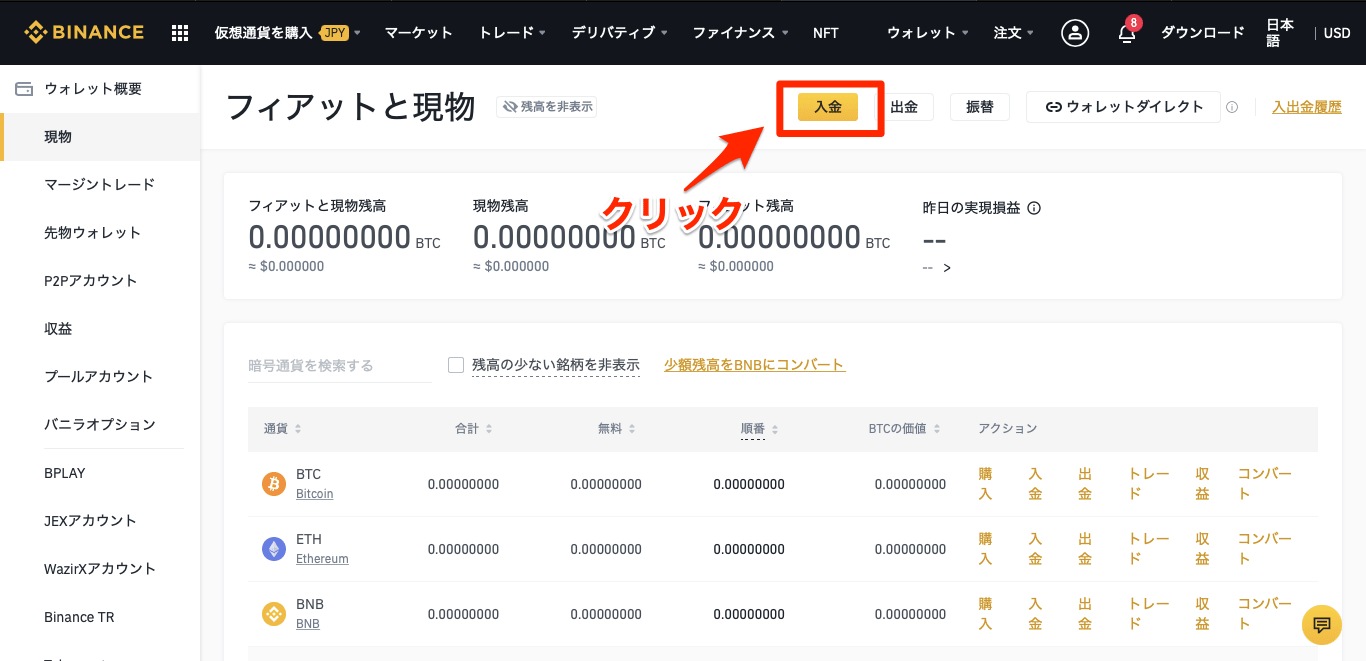Image resolution: width=1366 pixels, height=661 pixels.
Task: Expand the arrow under 昨日の実現損益
Action: (947, 268)
